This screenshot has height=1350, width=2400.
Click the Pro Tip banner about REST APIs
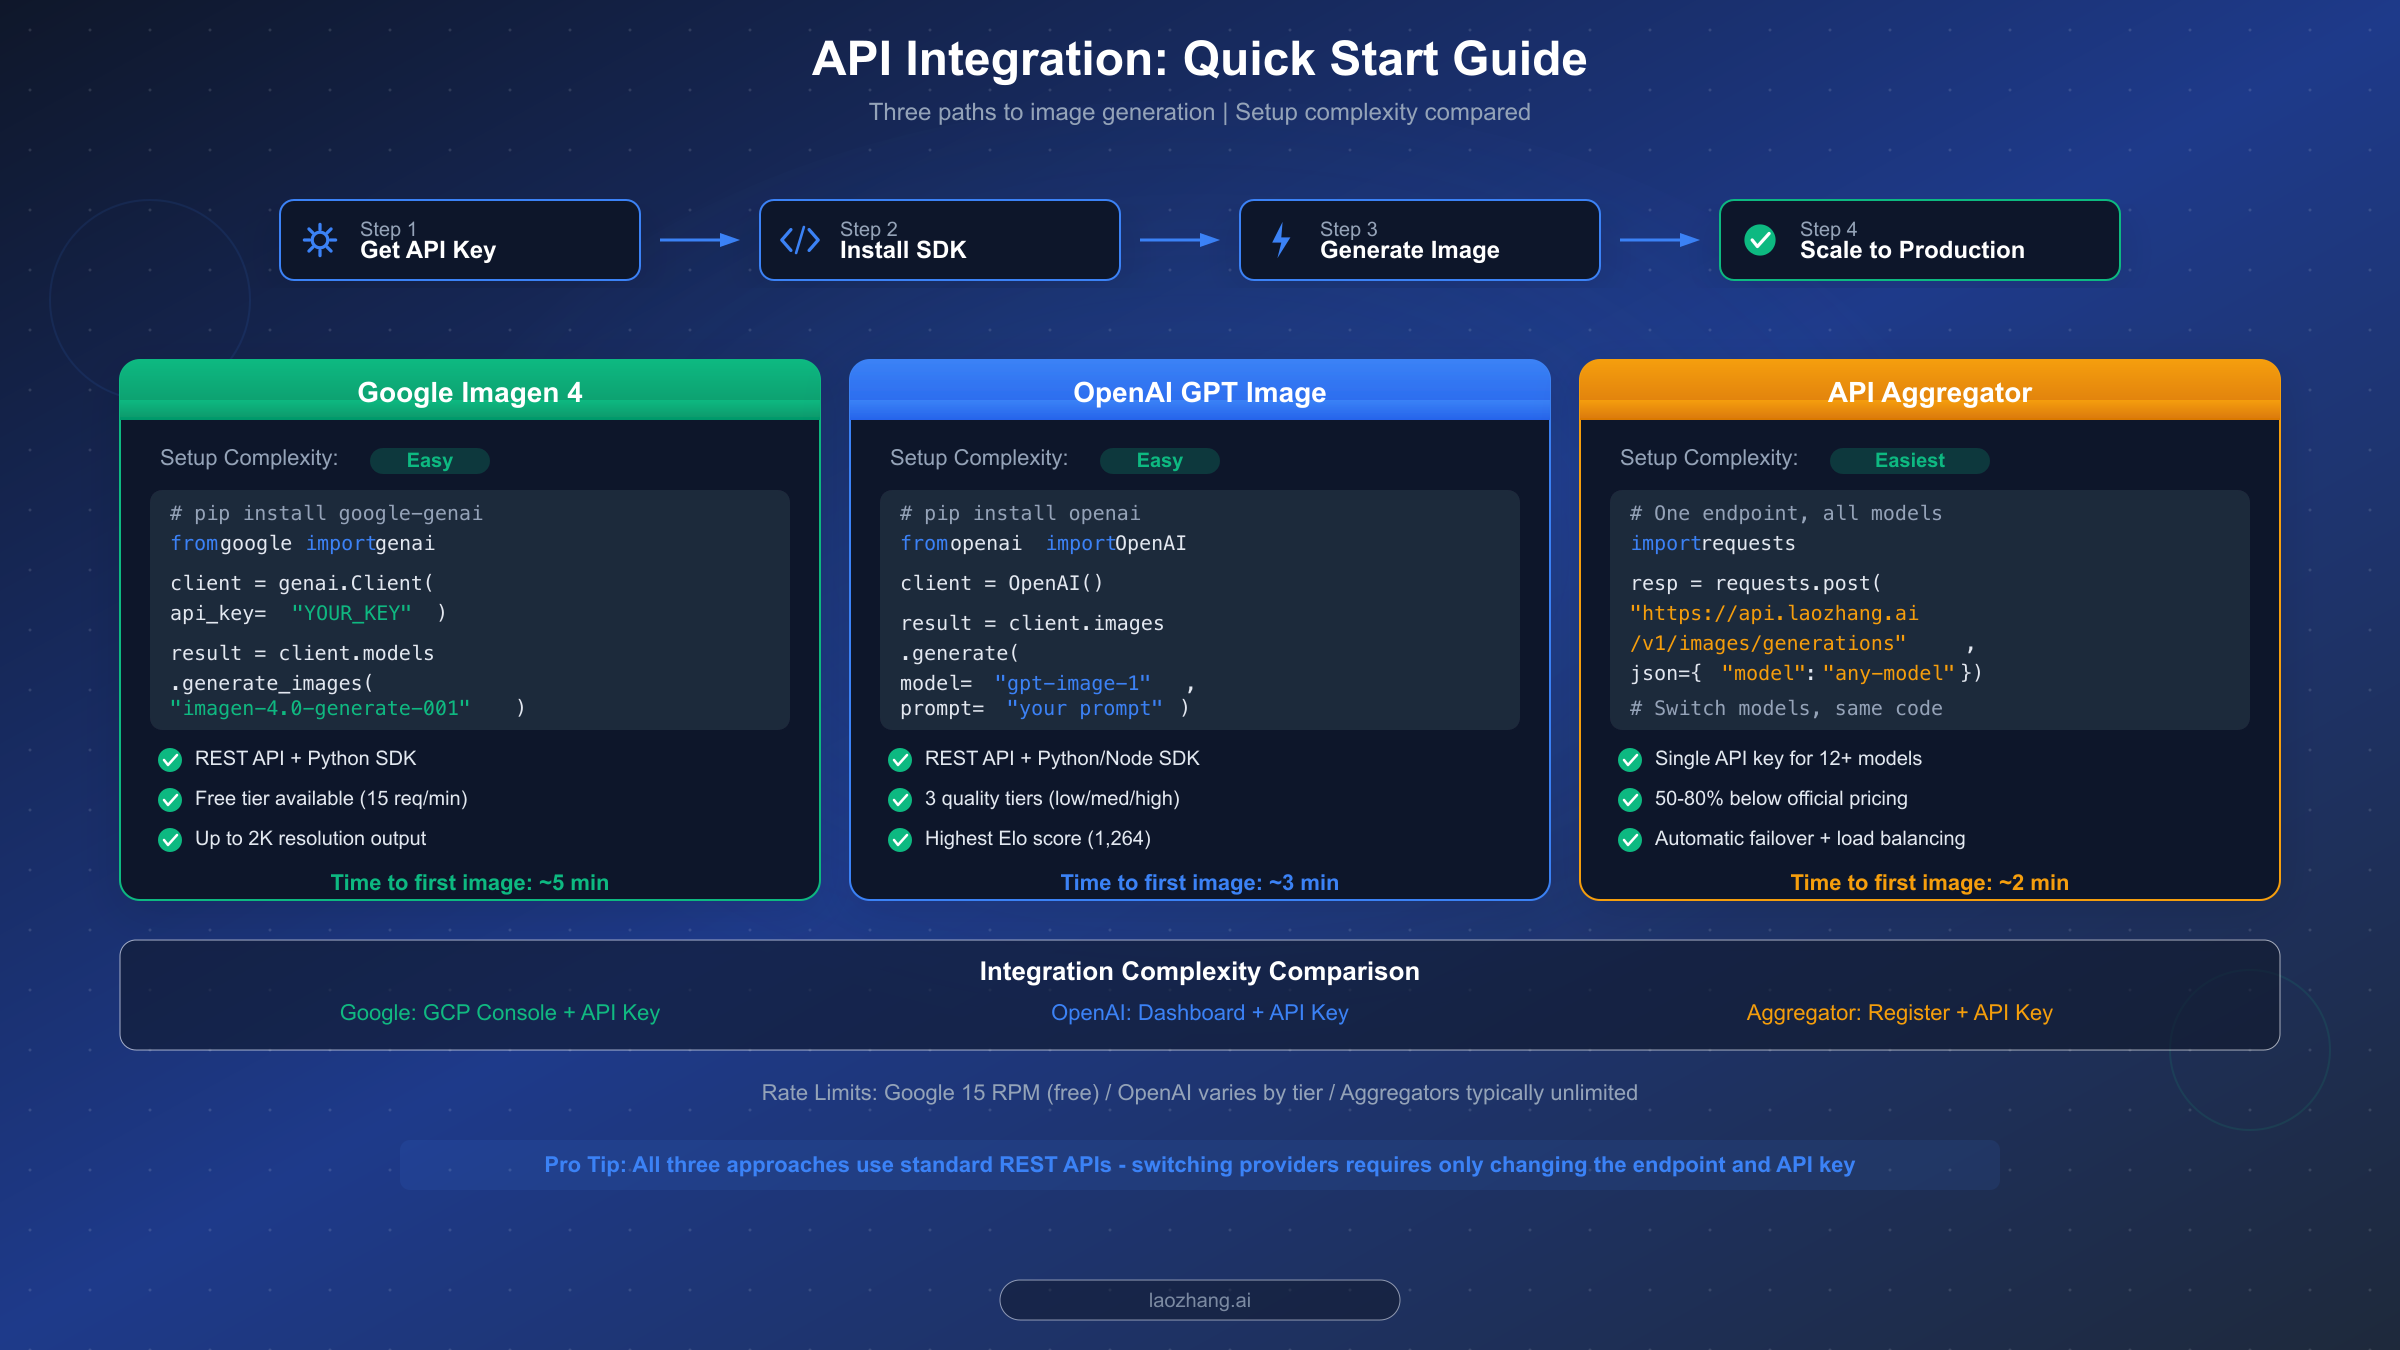click(x=1199, y=1164)
